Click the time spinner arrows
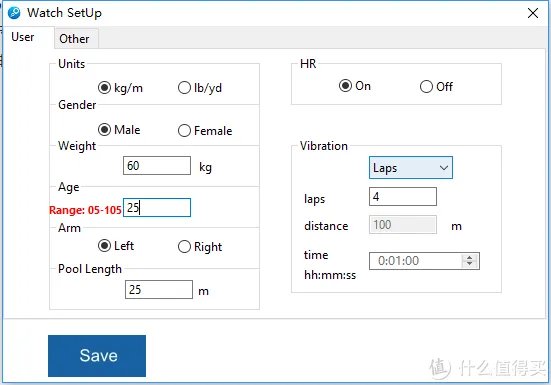Image resolution: width=551 pixels, height=385 pixels. (x=469, y=261)
